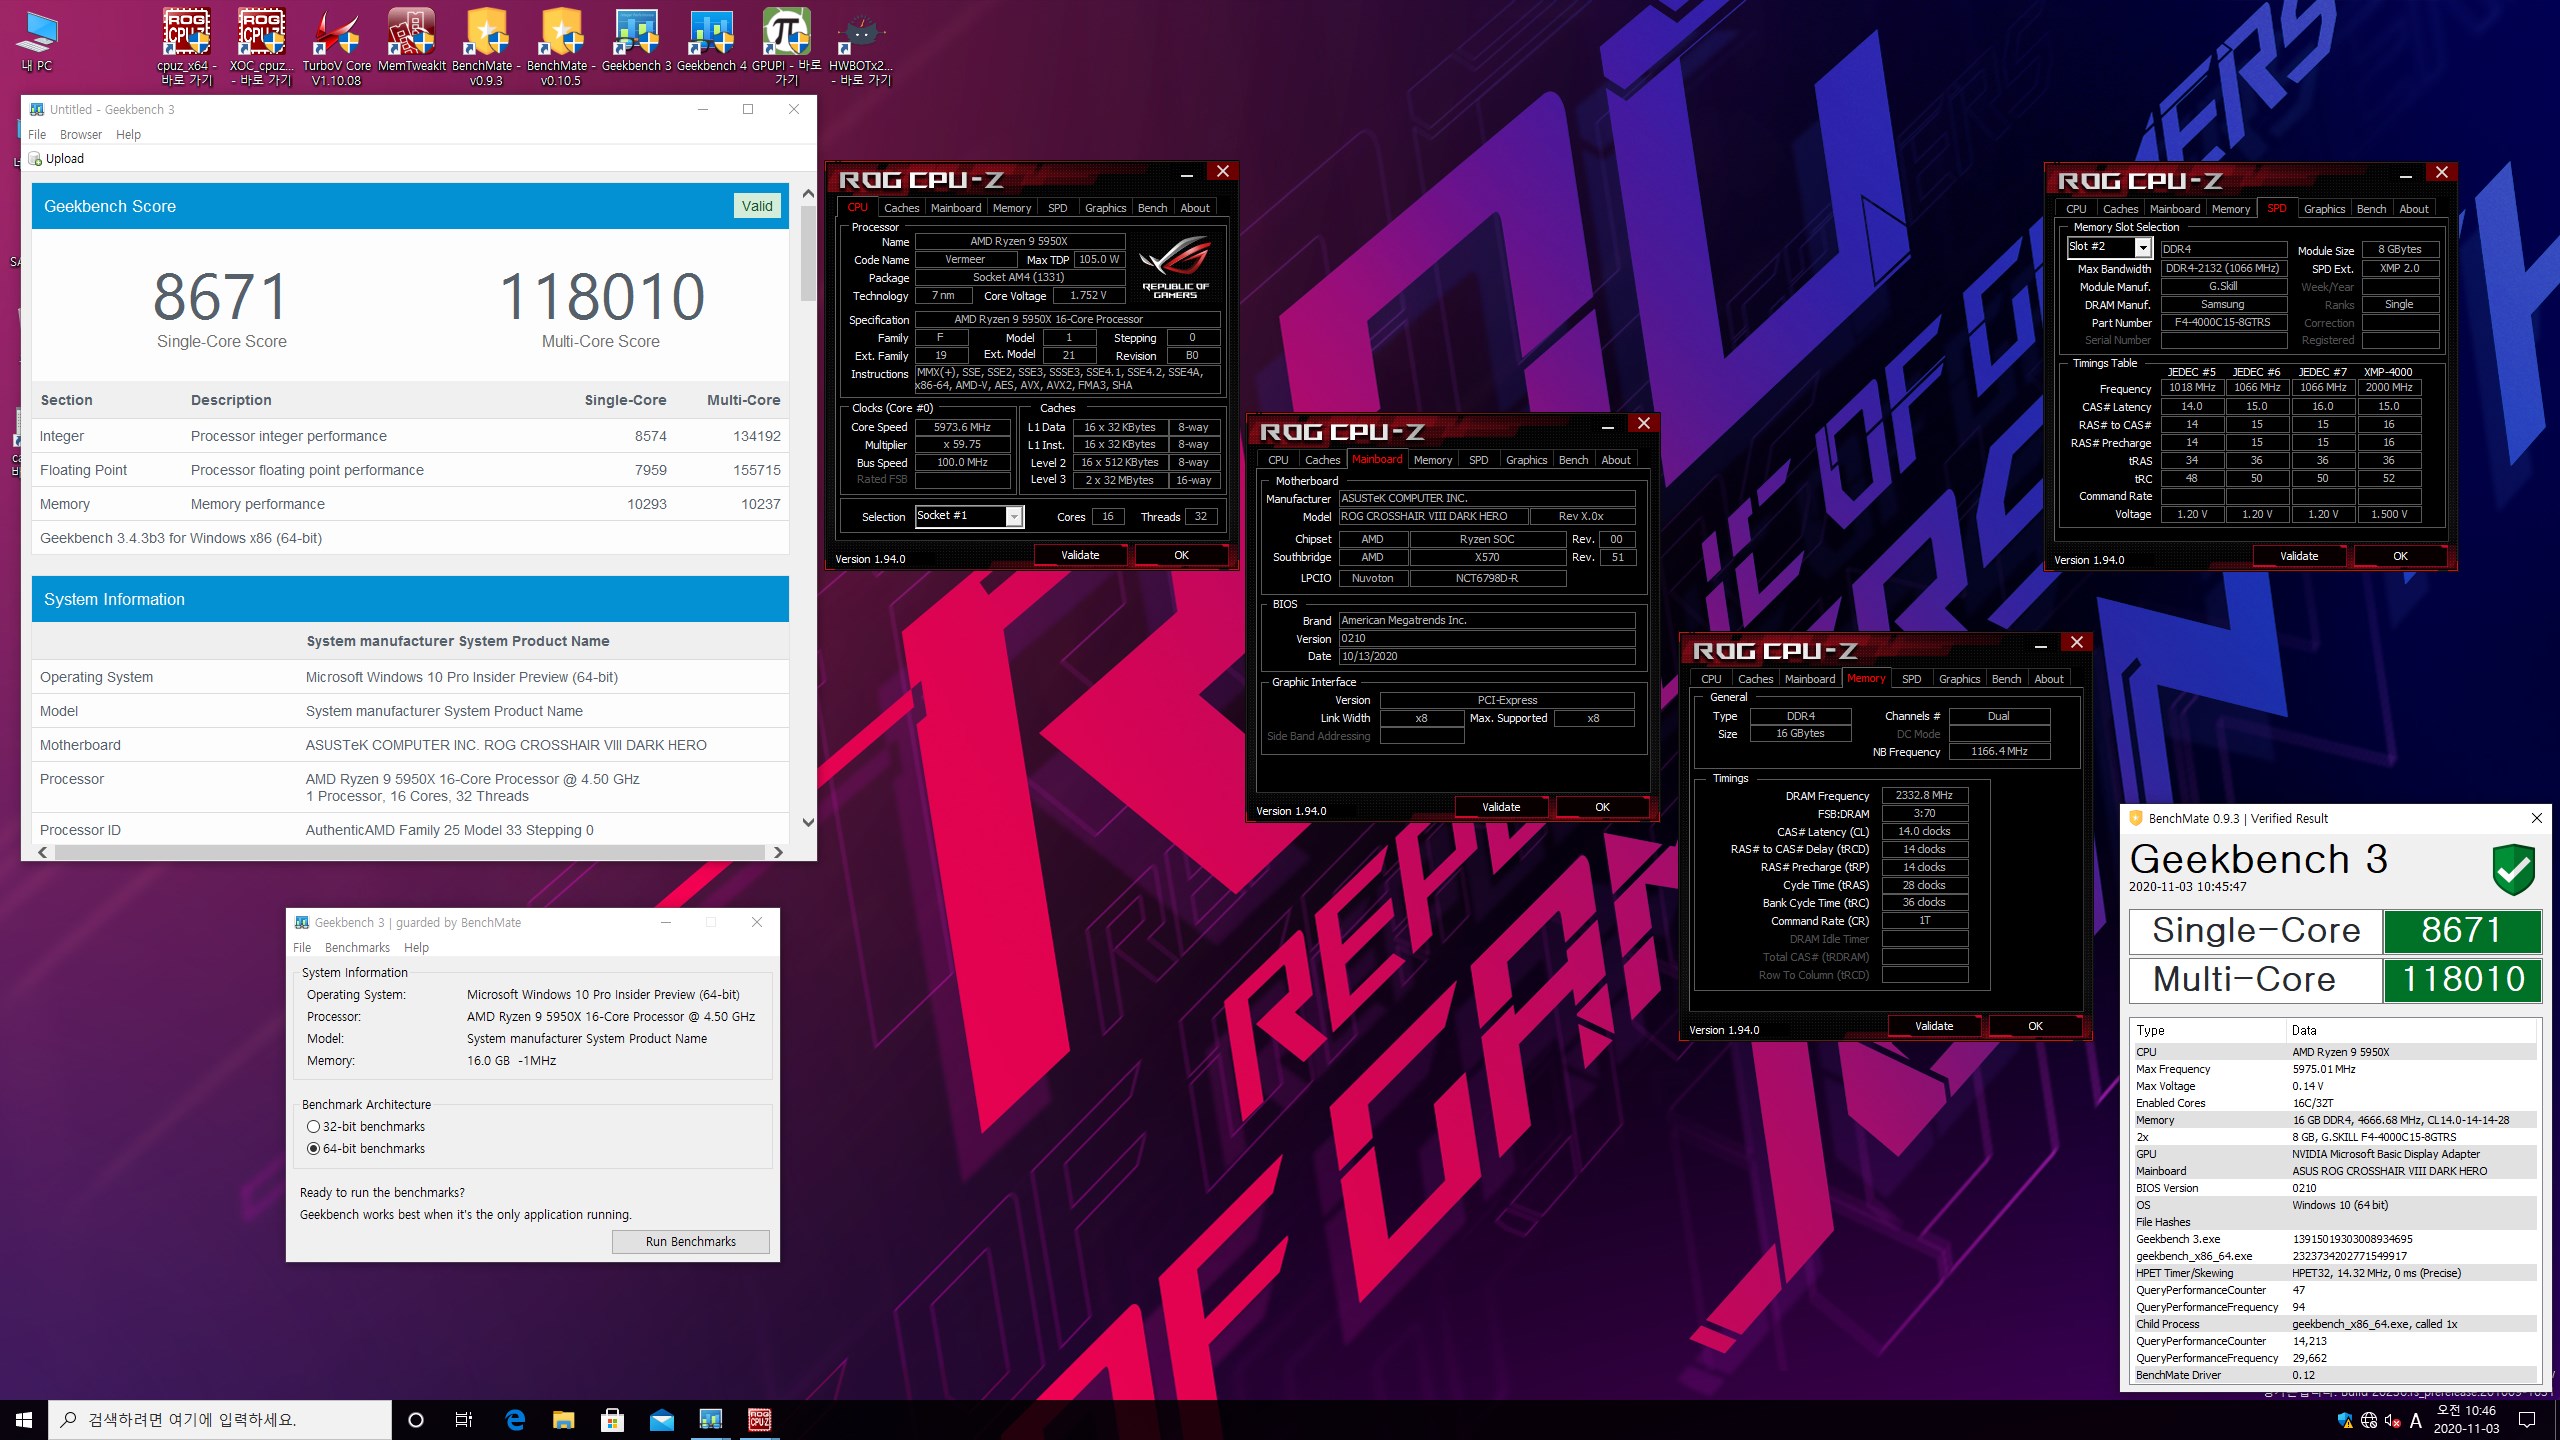This screenshot has height=1440, width=2560.
Task: Click OK in CPU tab window
Action: click(1181, 555)
